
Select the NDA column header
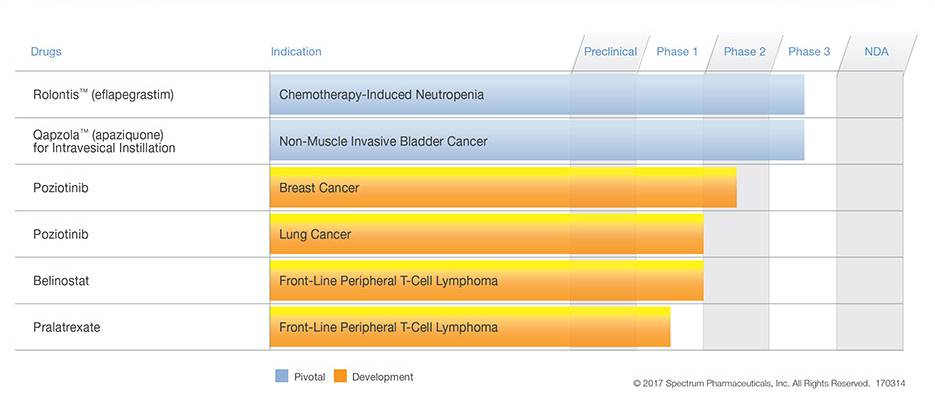876,52
